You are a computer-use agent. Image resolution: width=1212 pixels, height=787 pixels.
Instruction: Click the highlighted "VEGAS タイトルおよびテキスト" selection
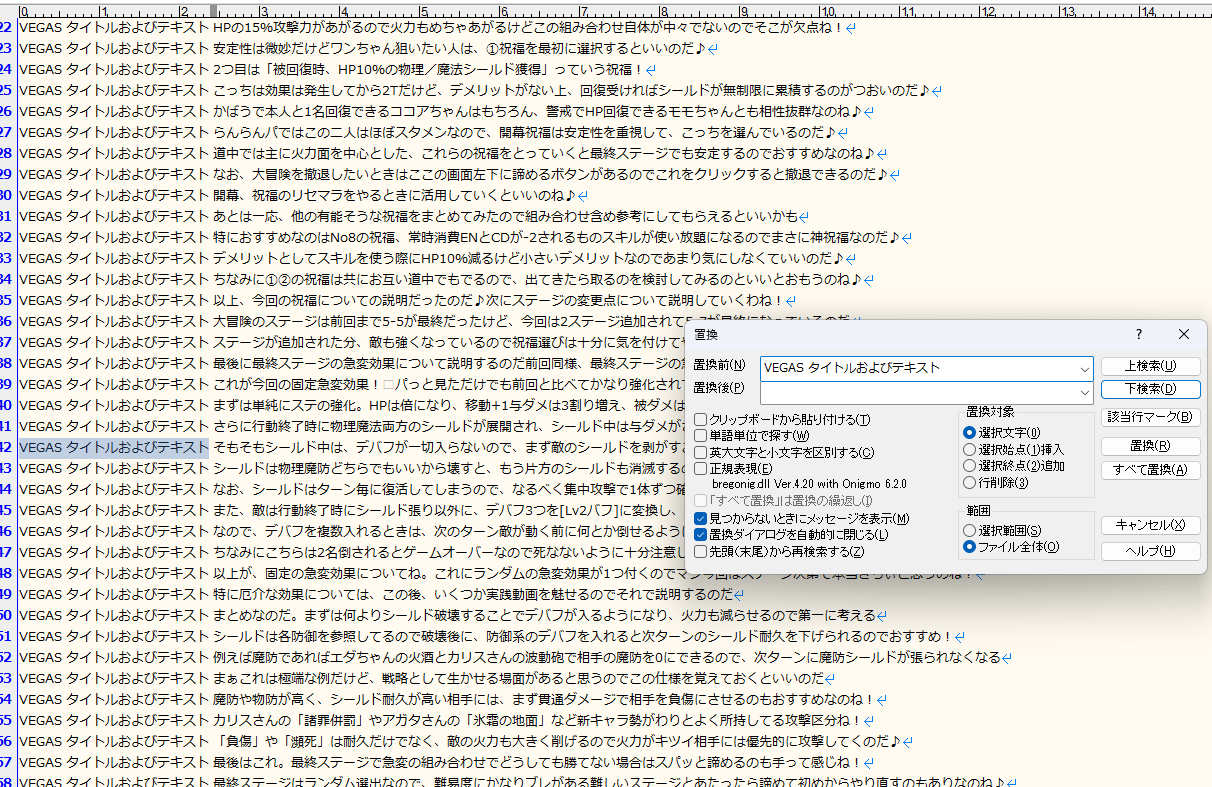tap(114, 447)
